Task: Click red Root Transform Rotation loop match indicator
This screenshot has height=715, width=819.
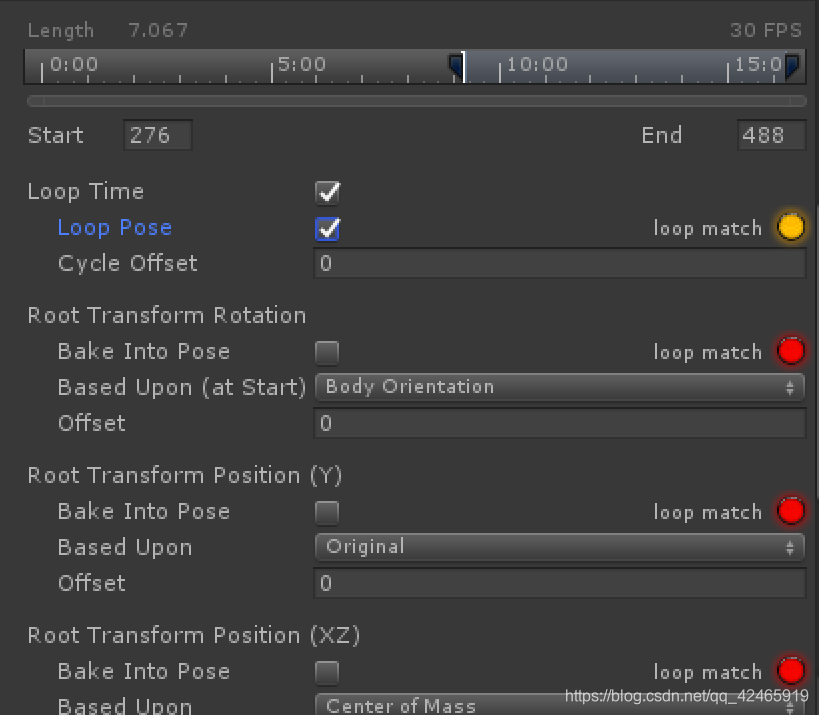Action: (x=790, y=351)
